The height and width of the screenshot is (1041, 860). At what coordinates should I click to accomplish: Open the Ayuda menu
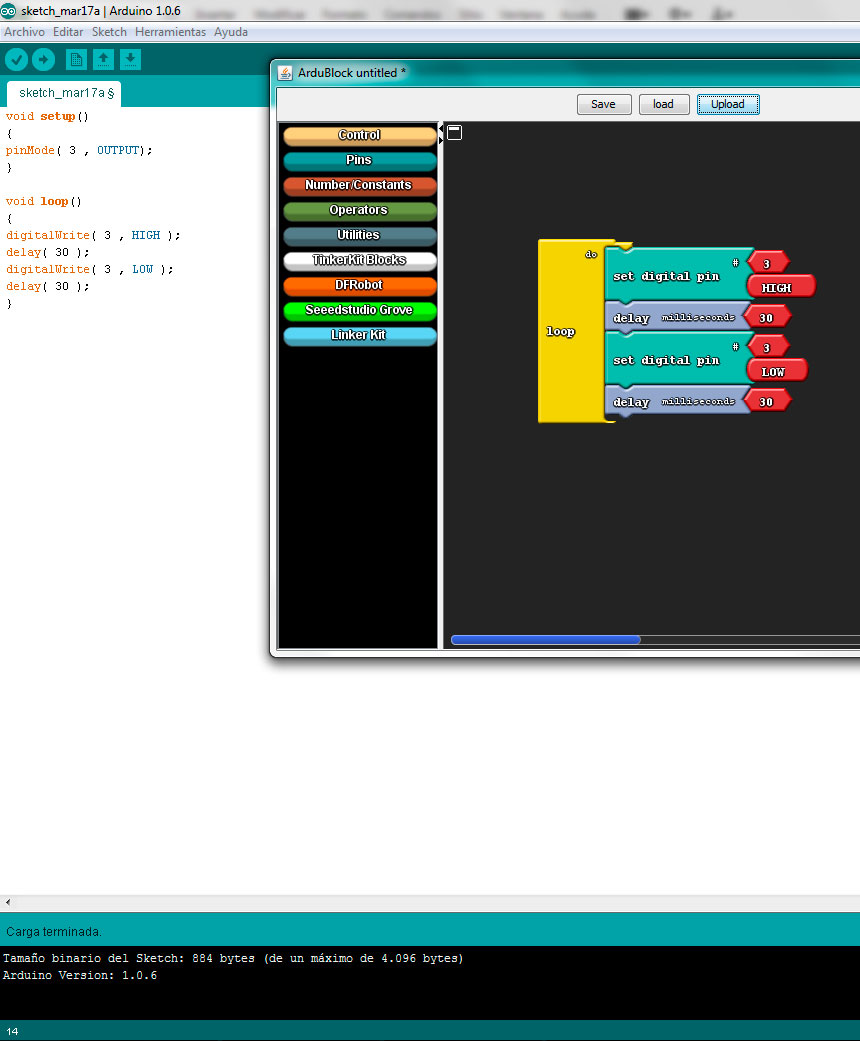230,32
